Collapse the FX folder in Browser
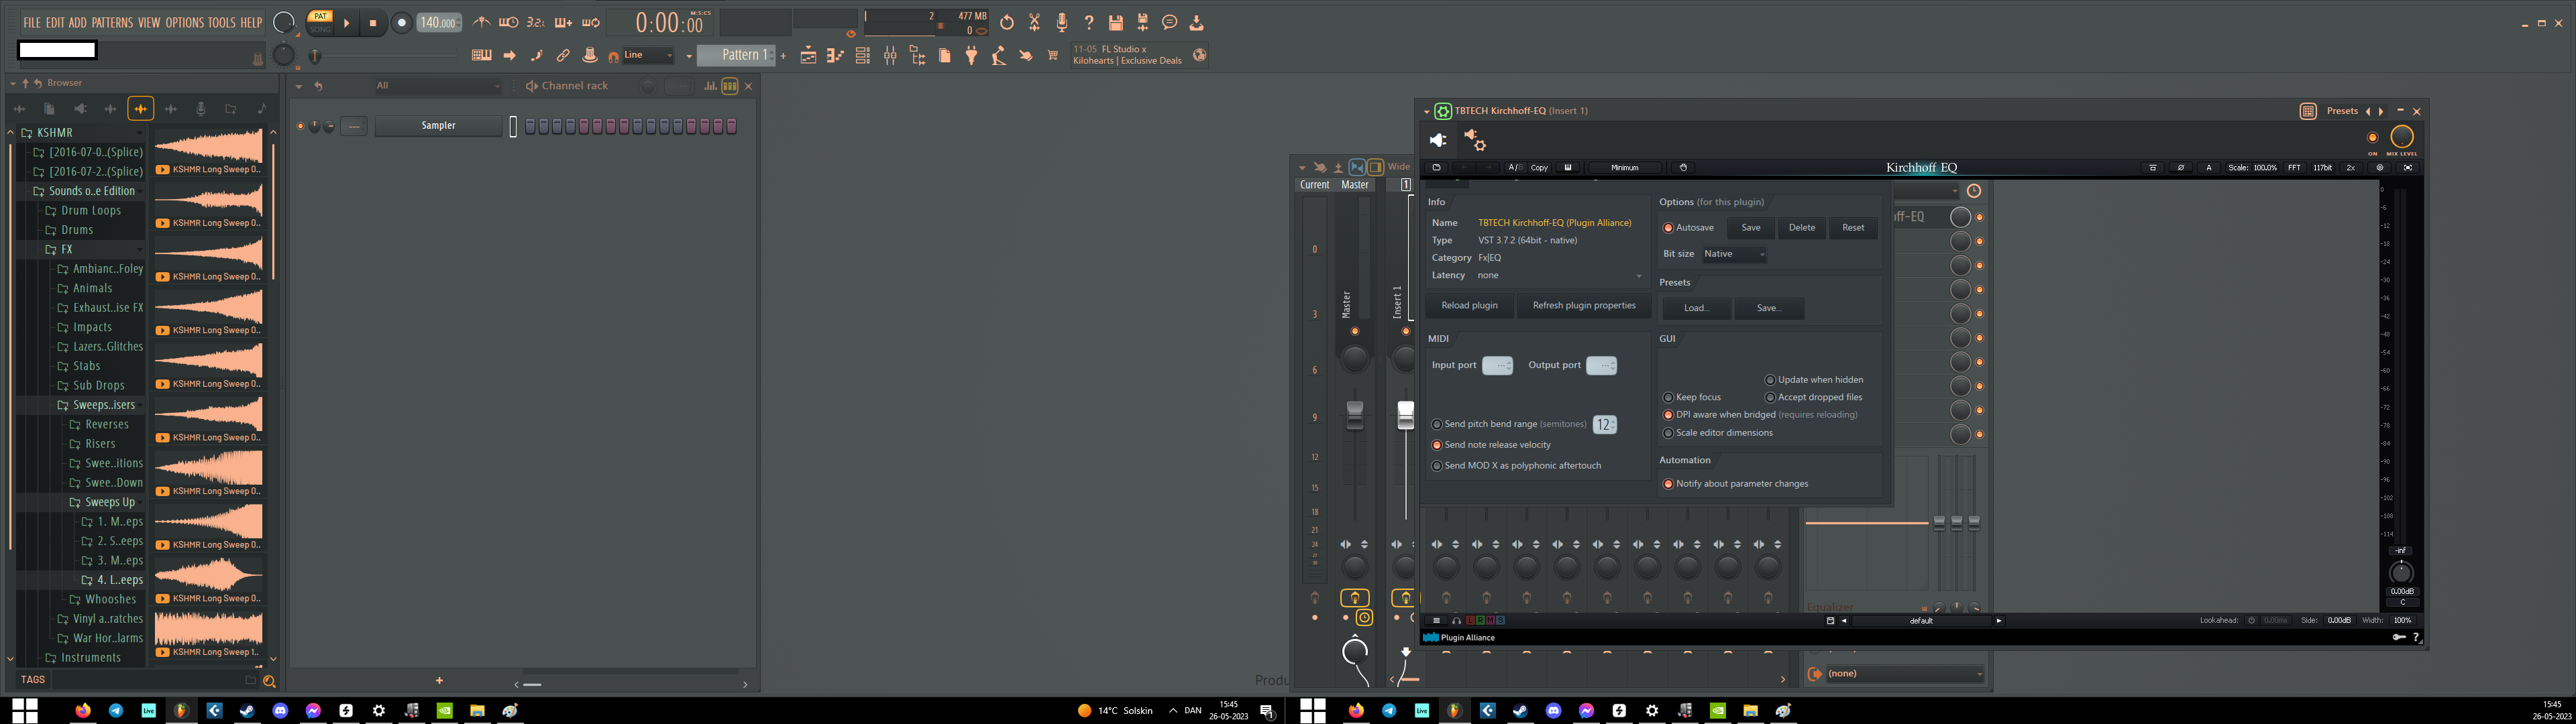Image resolution: width=2576 pixels, height=724 pixels. [x=66, y=249]
